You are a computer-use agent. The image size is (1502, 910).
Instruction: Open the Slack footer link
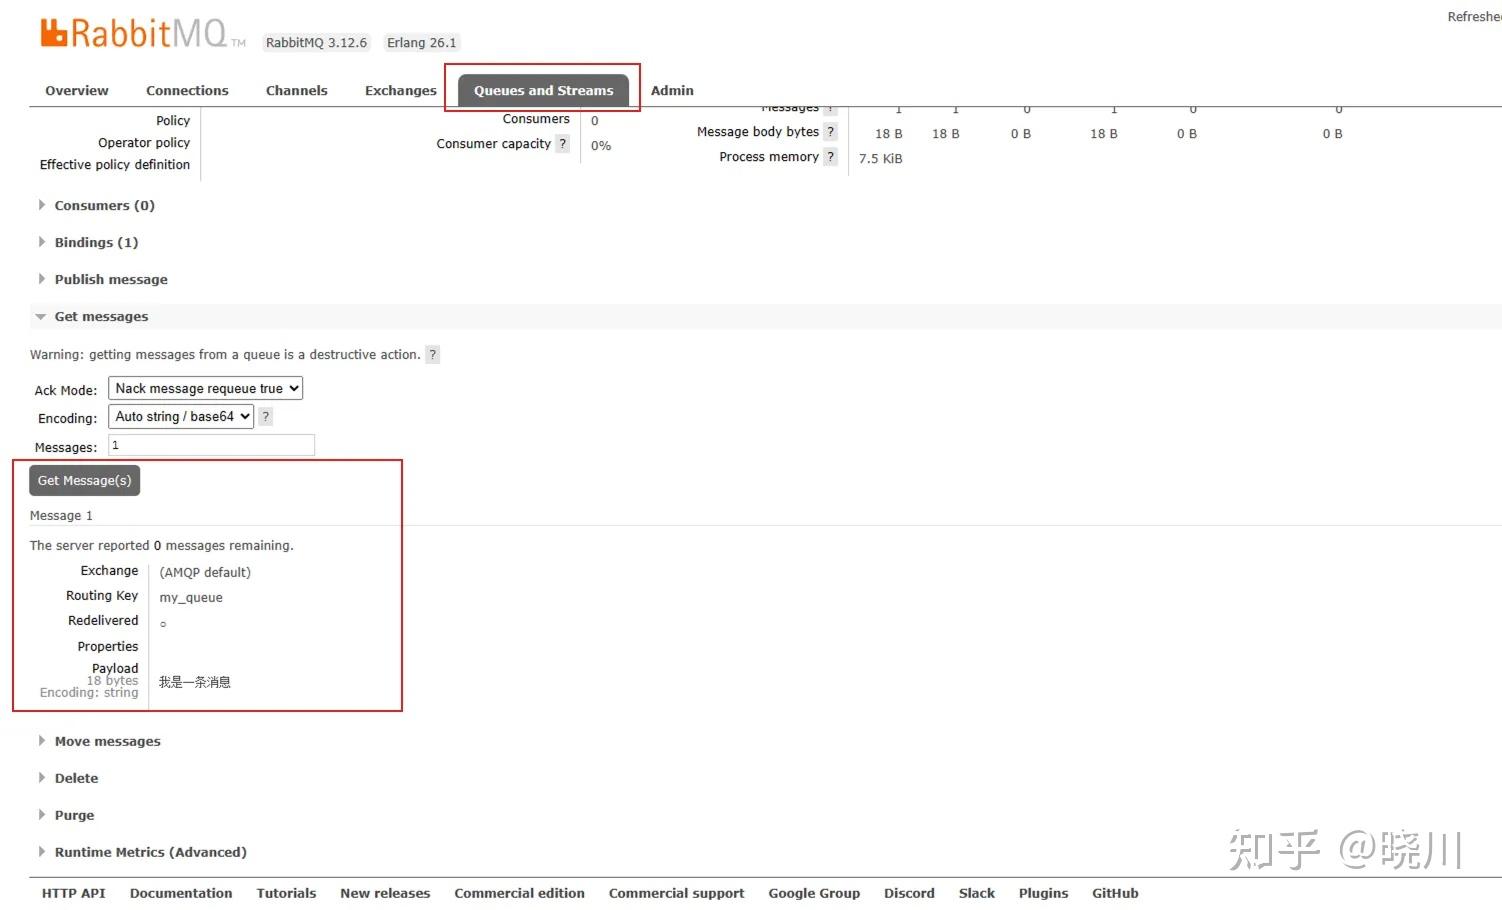[x=977, y=894]
